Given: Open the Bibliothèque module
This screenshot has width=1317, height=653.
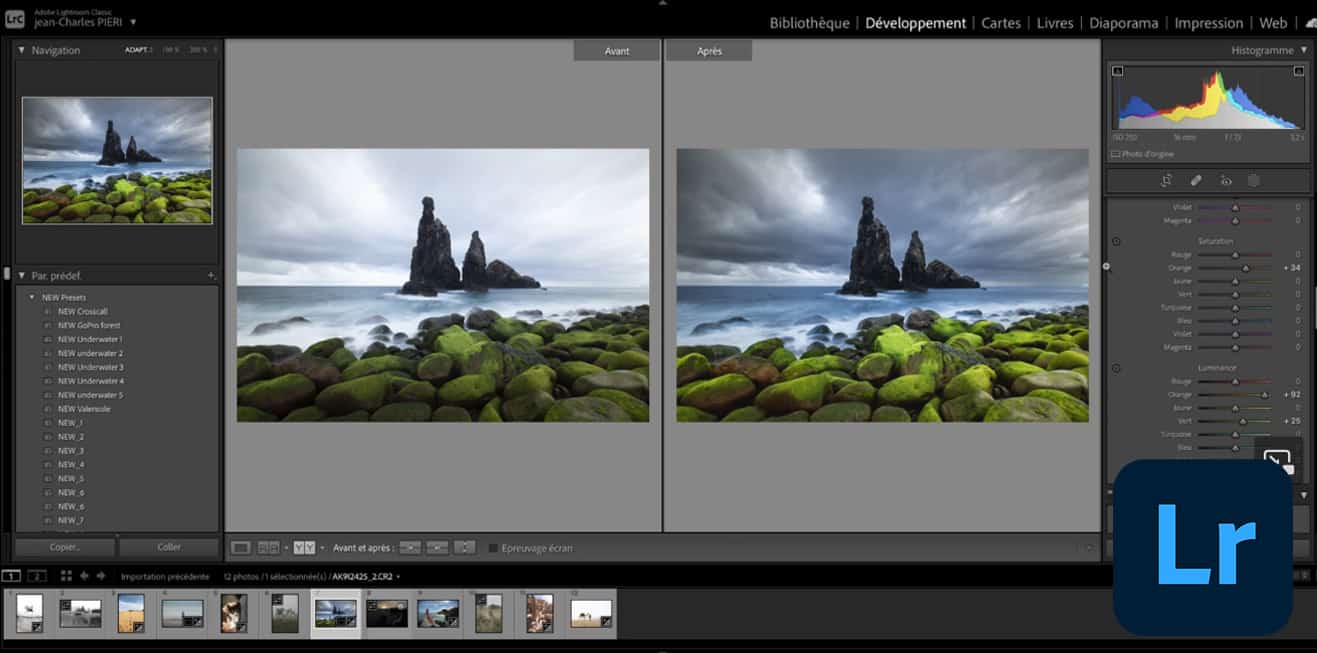Looking at the screenshot, I should pos(810,23).
